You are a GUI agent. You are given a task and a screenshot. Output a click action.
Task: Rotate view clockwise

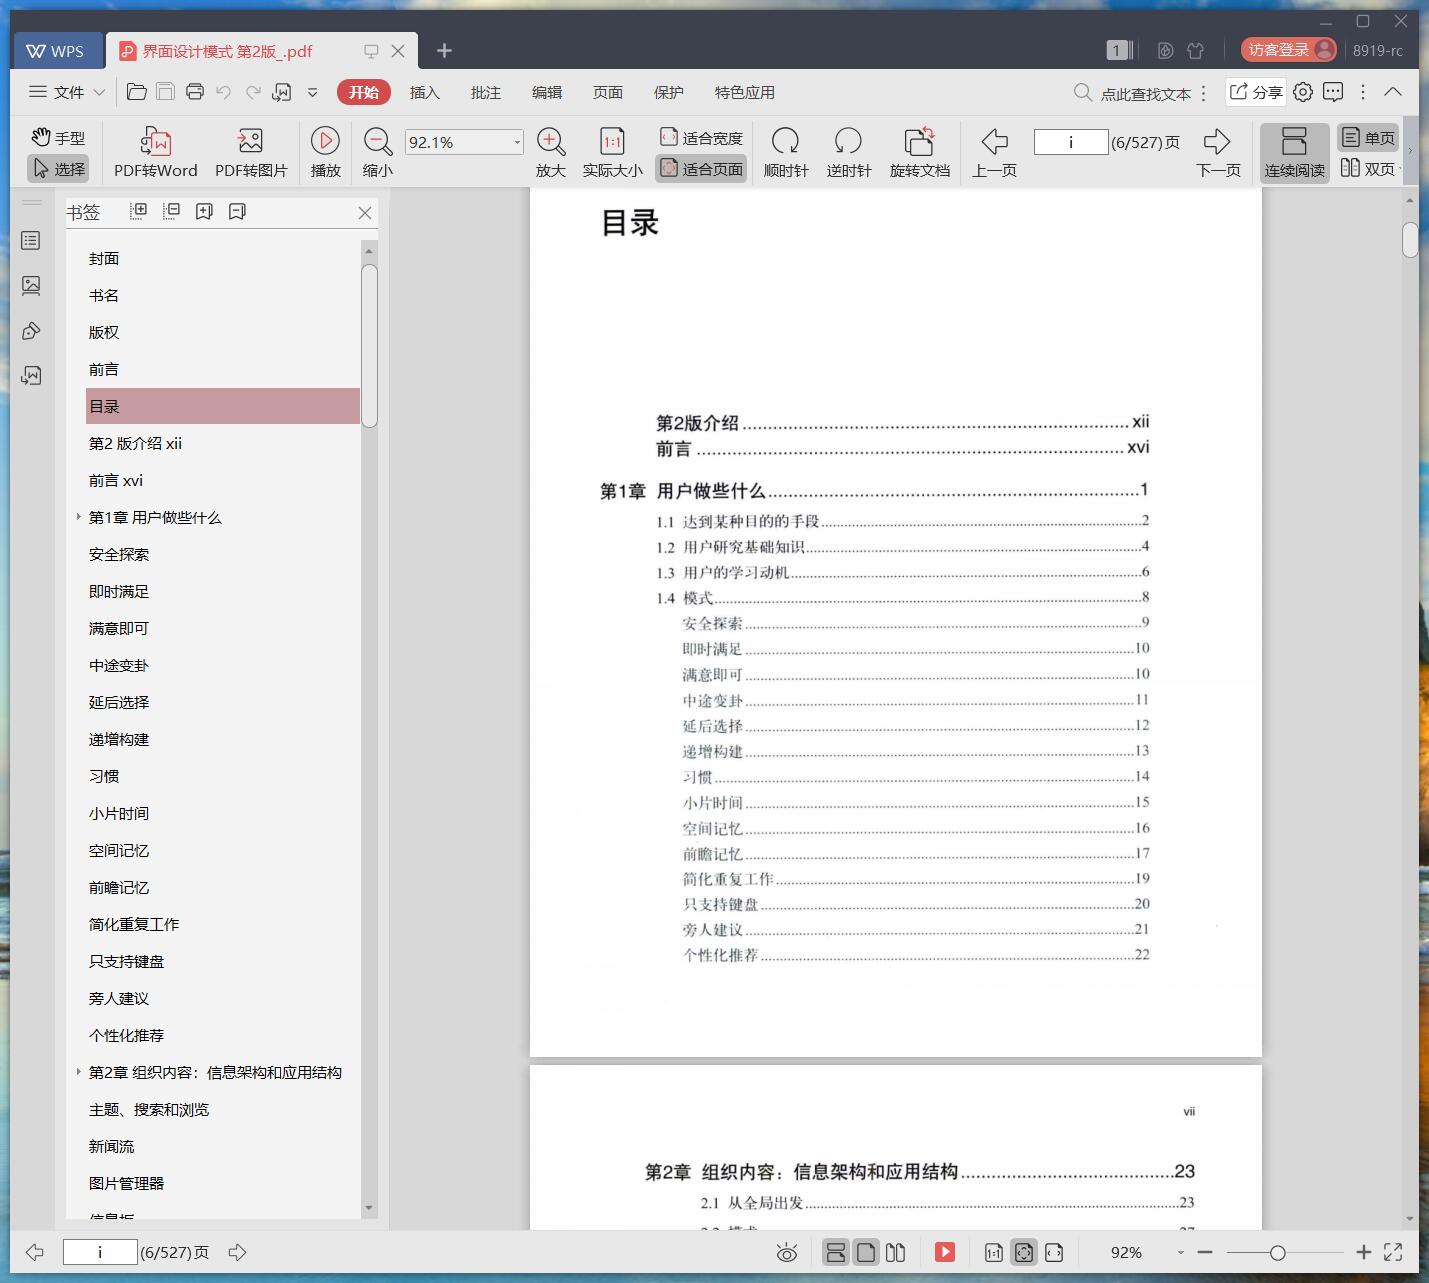[x=786, y=153]
